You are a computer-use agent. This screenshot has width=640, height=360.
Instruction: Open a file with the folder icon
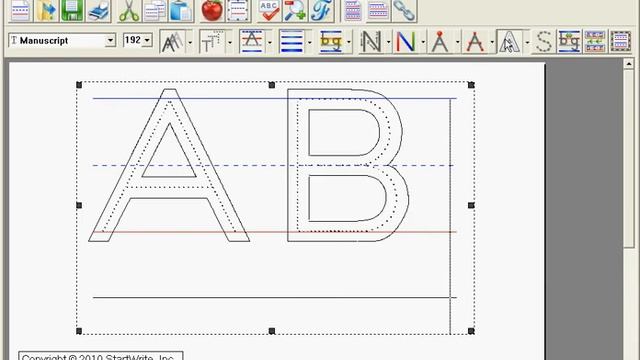coord(46,10)
